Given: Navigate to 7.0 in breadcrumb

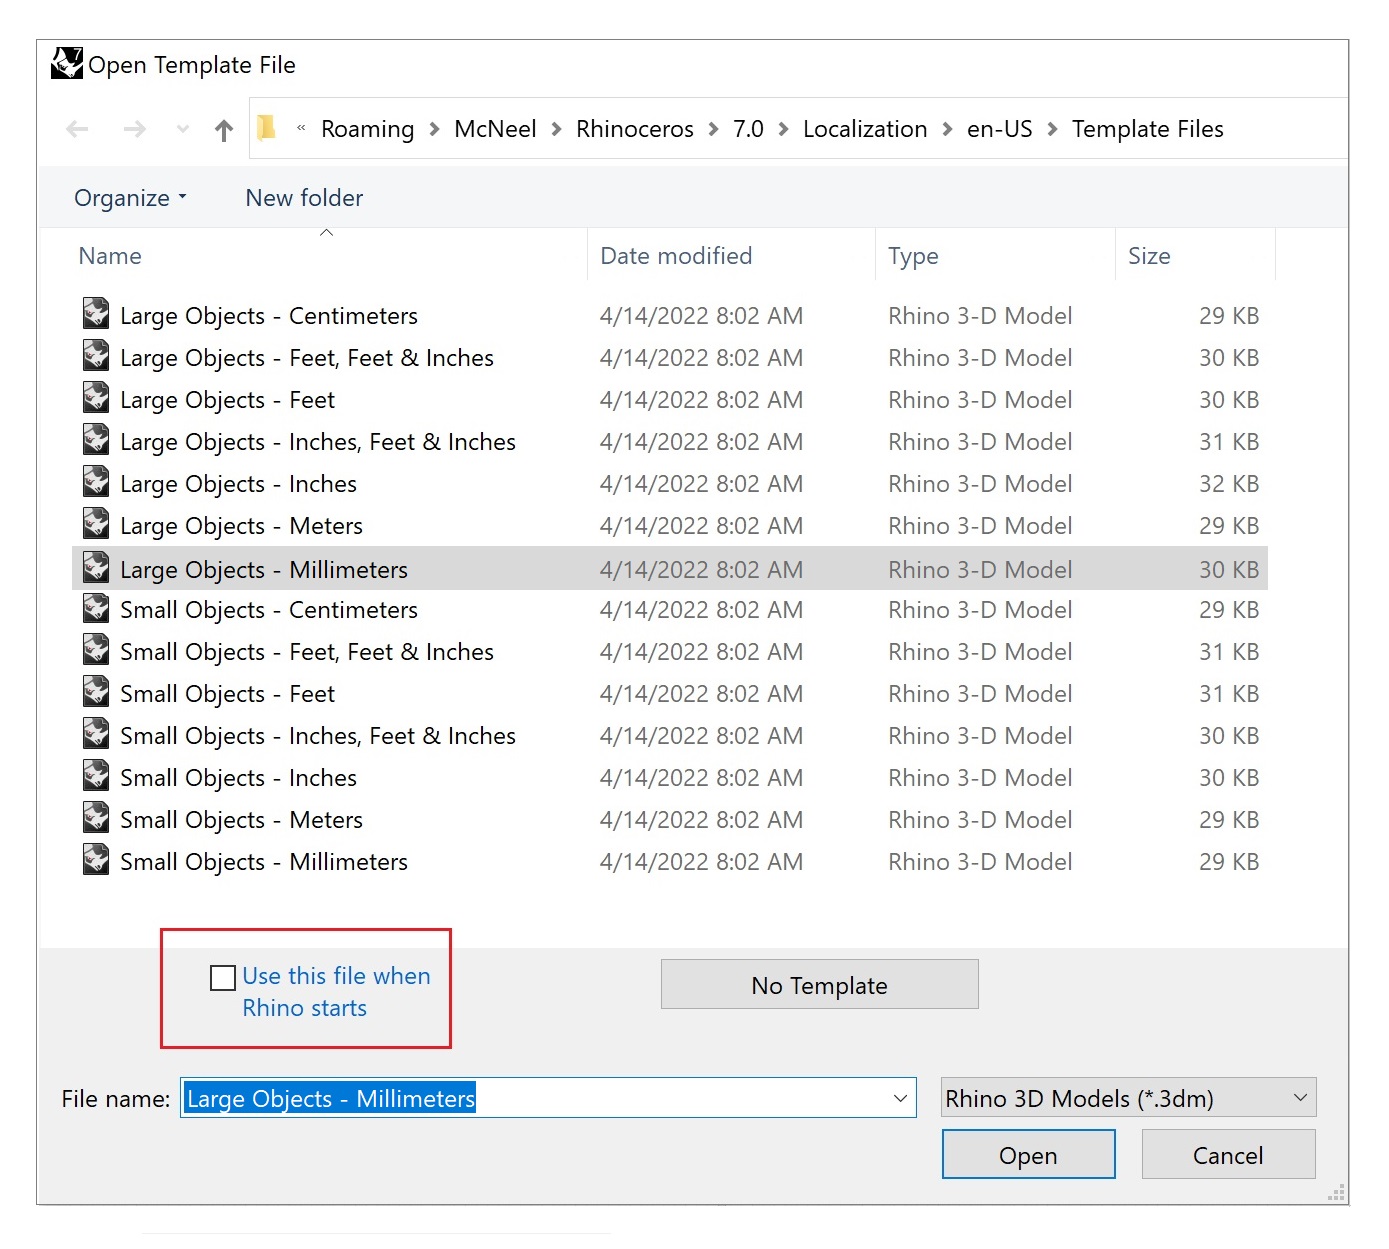Looking at the screenshot, I should [748, 129].
